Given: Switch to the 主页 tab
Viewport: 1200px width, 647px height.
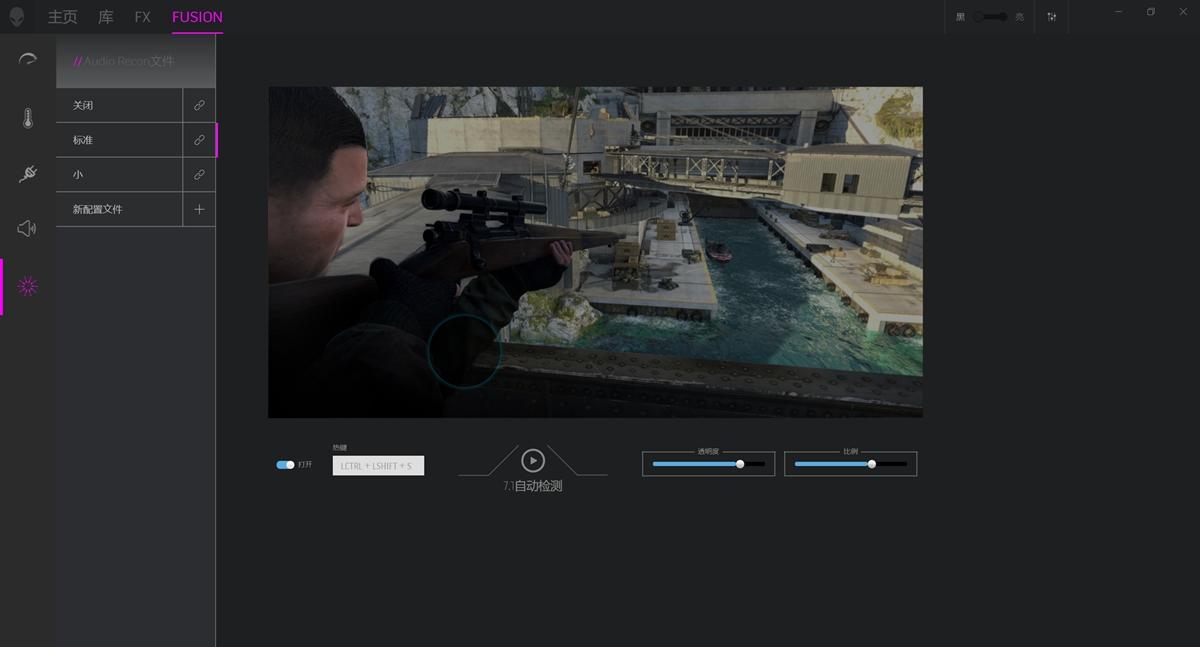Looking at the screenshot, I should 62,17.
